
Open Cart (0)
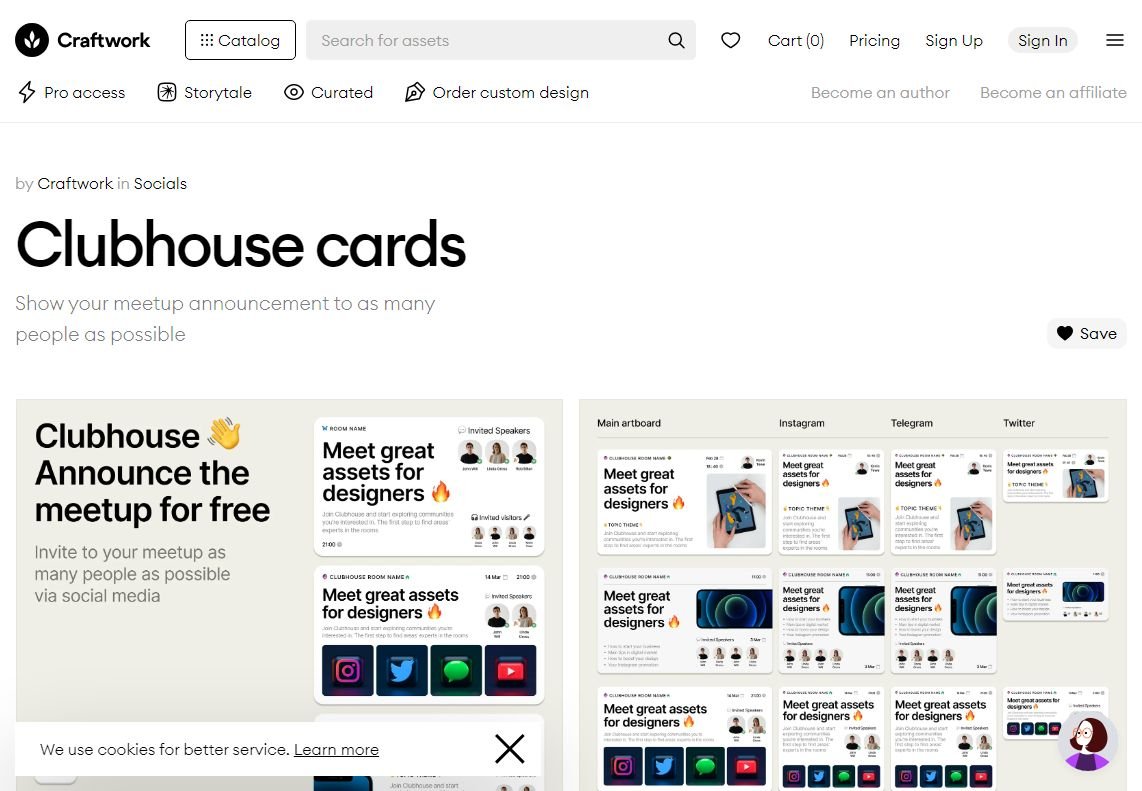tap(796, 41)
